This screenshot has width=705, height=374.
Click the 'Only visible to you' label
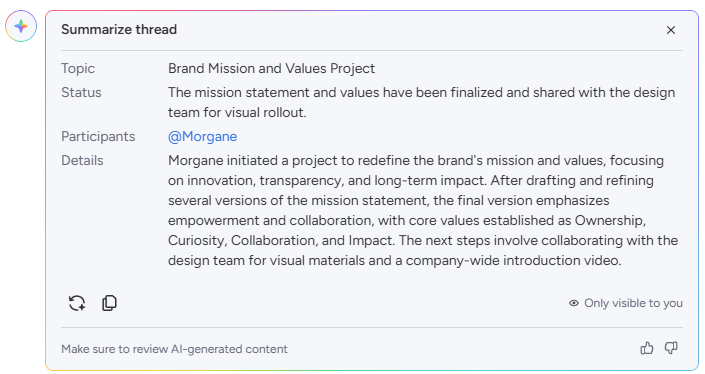click(x=633, y=303)
